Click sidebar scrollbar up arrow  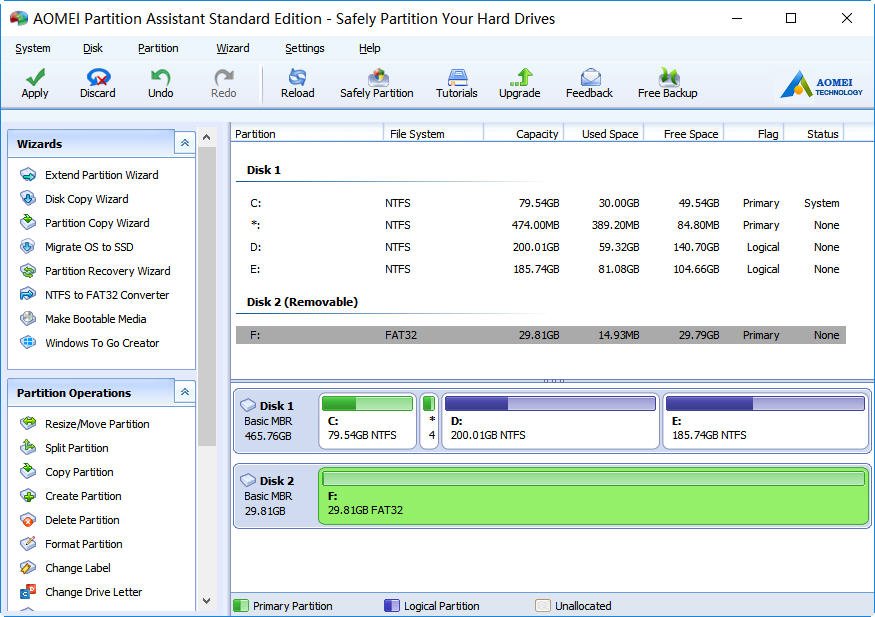tap(206, 137)
